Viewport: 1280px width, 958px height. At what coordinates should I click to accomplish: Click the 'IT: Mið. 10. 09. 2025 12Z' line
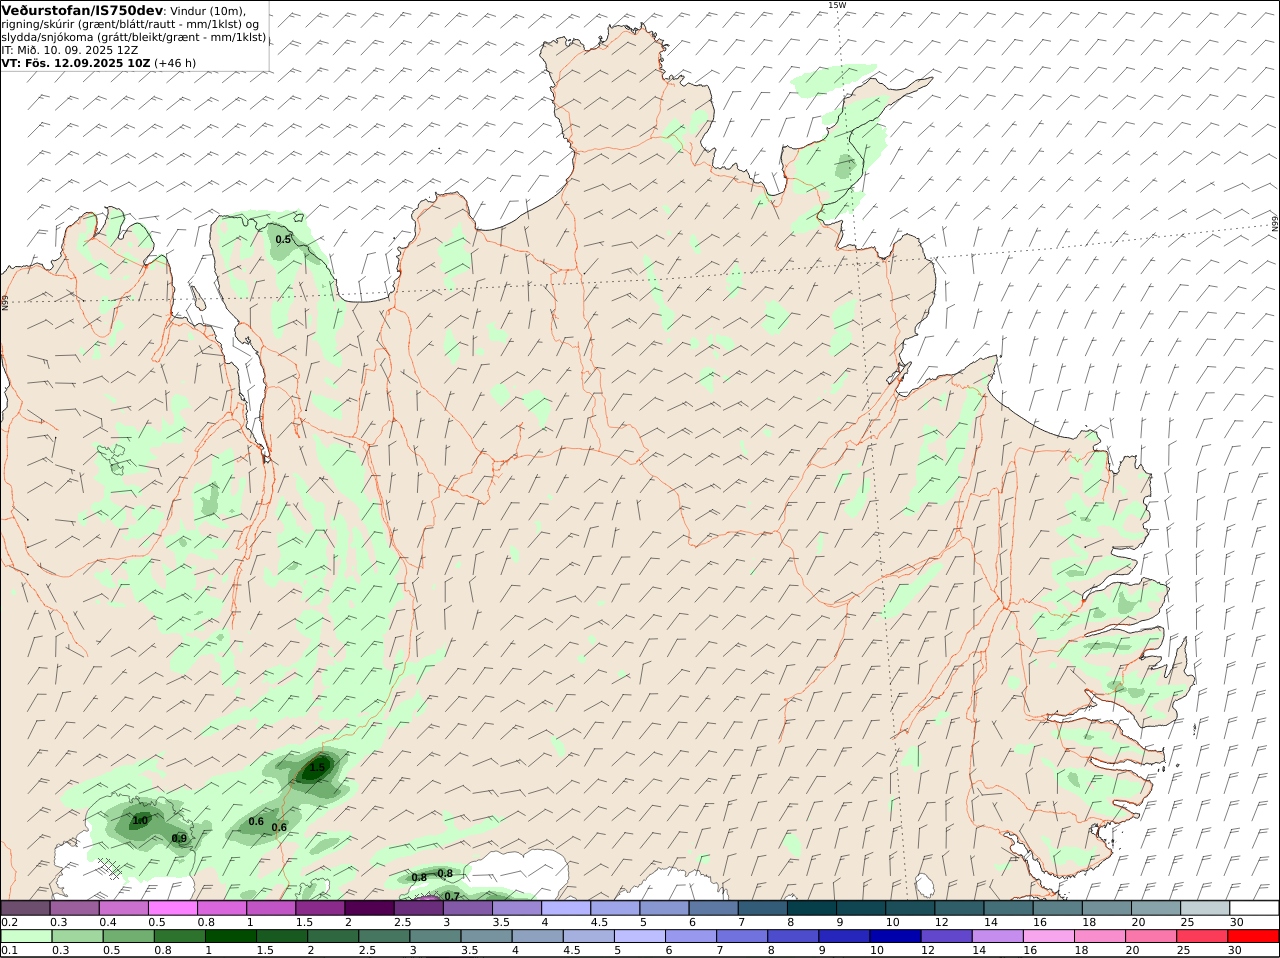coord(70,50)
